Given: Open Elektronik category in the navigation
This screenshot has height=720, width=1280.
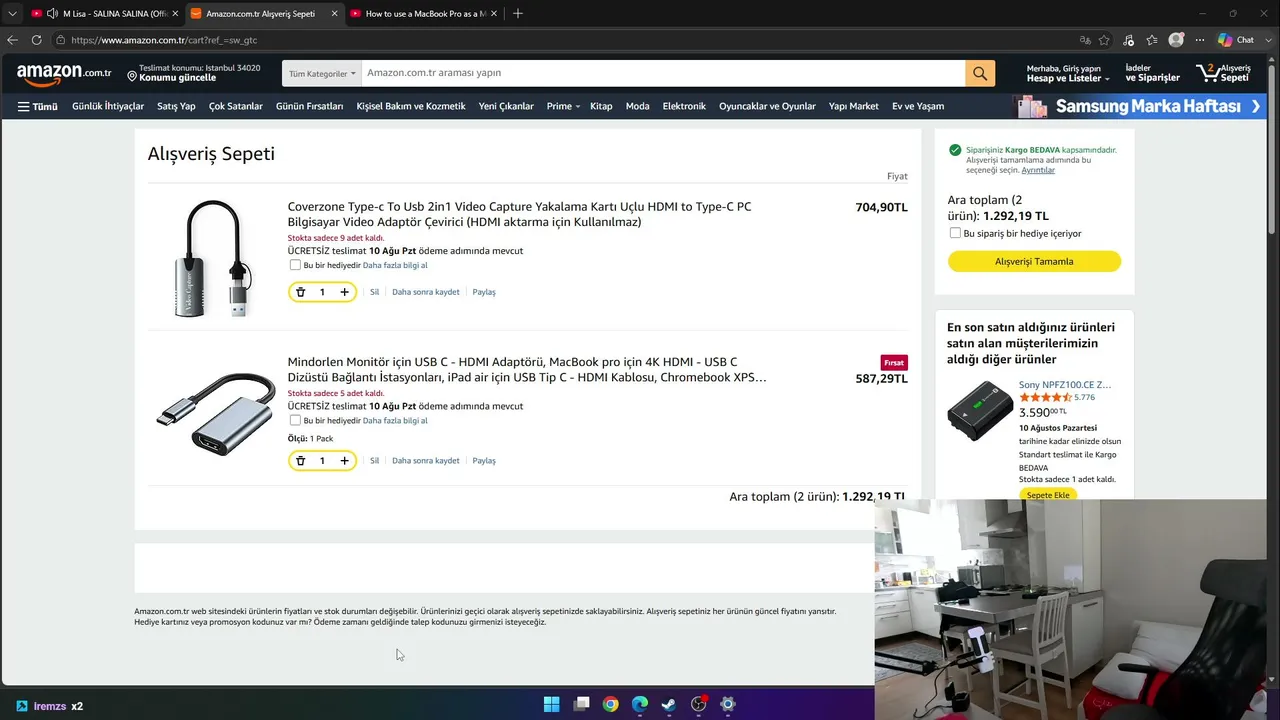Looking at the screenshot, I should pyautogui.click(x=684, y=106).
